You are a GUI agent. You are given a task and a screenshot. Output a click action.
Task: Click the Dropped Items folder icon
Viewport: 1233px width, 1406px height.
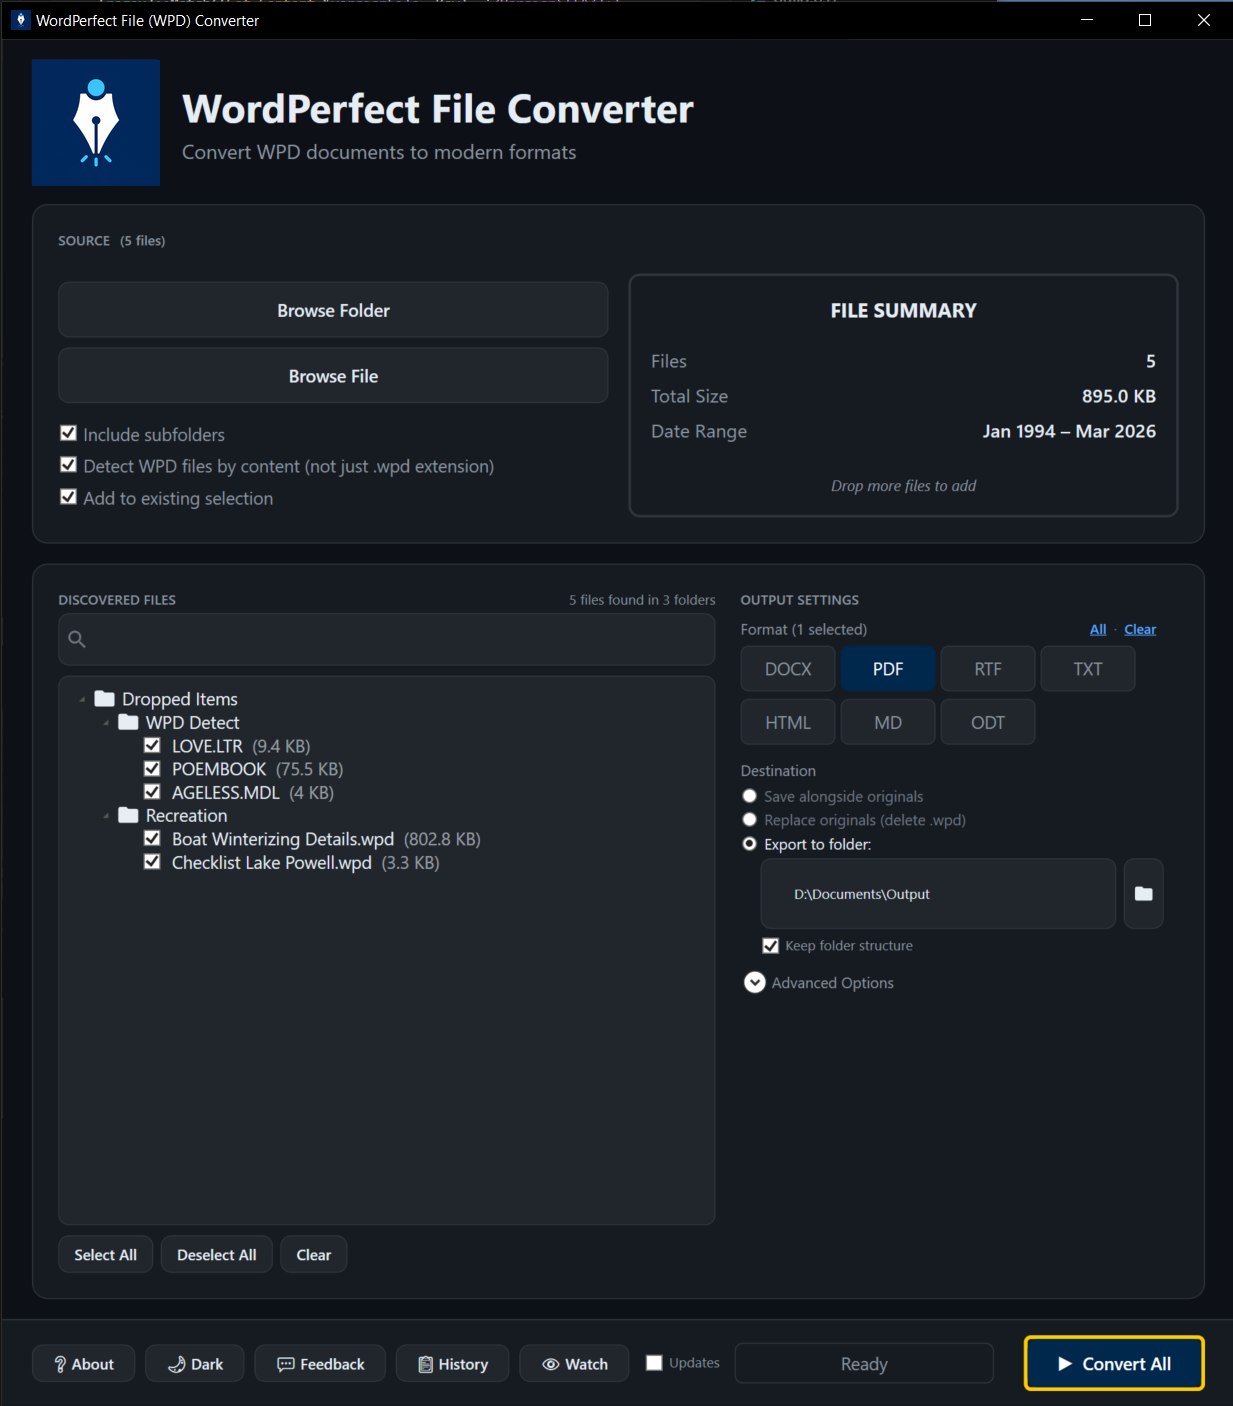point(104,698)
